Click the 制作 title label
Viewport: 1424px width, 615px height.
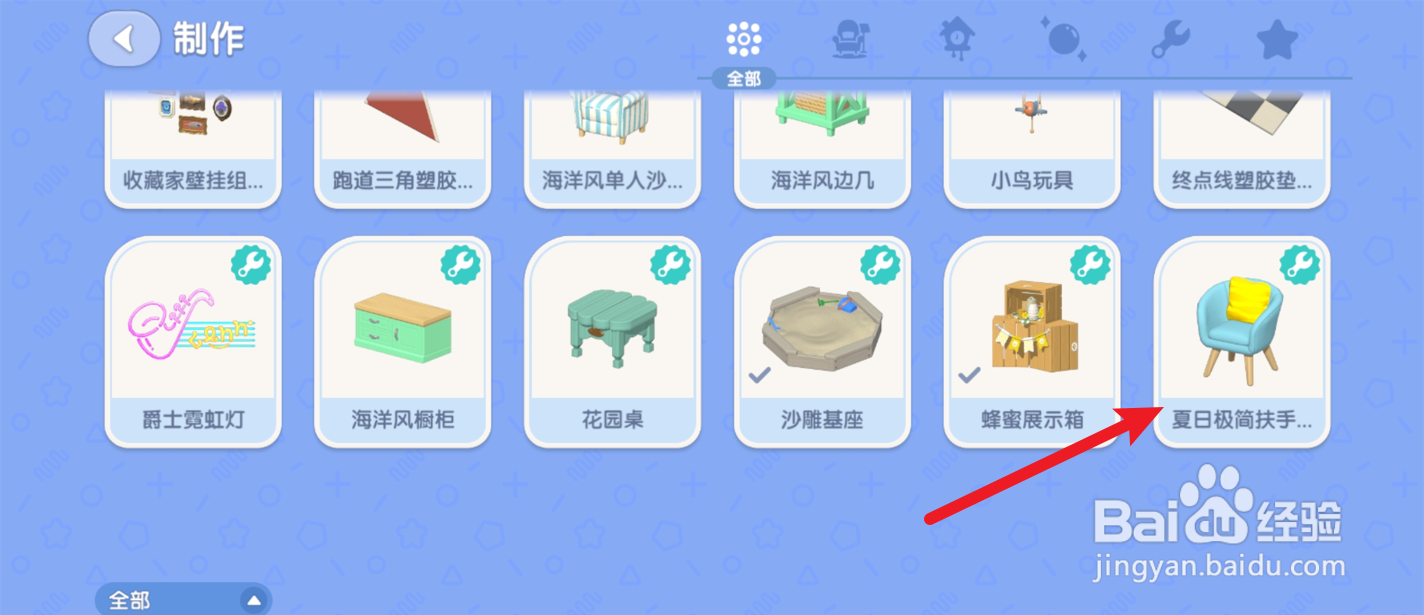tap(208, 39)
